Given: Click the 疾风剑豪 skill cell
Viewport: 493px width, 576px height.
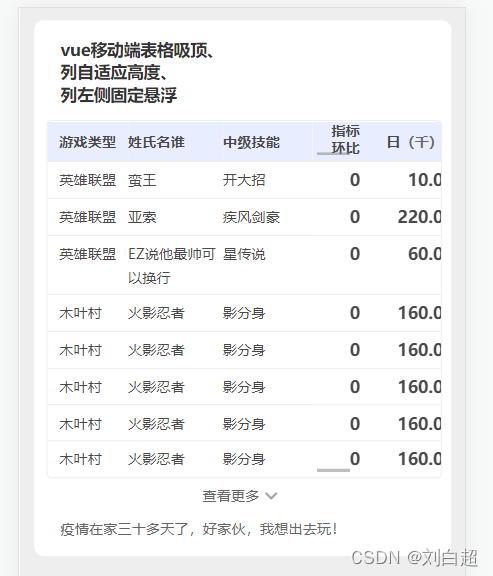Looking at the screenshot, I should point(251,217).
